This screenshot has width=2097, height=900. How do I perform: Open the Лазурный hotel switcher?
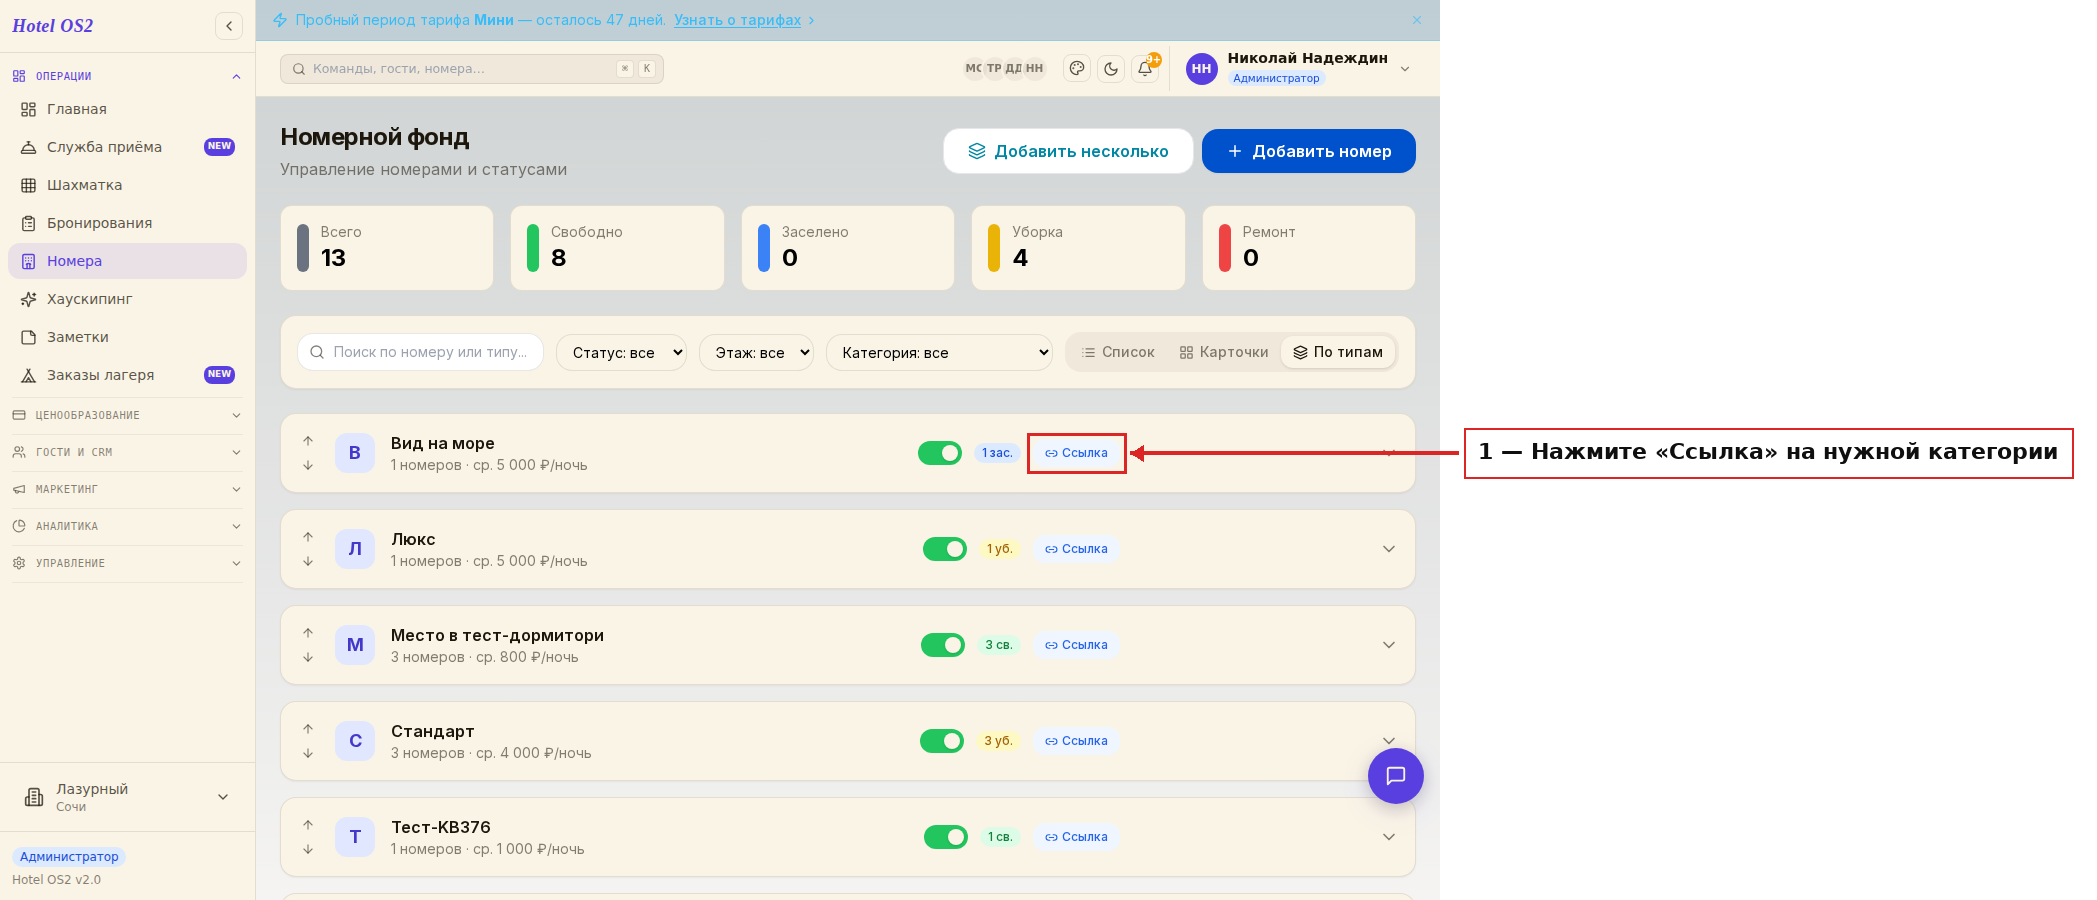pos(127,797)
